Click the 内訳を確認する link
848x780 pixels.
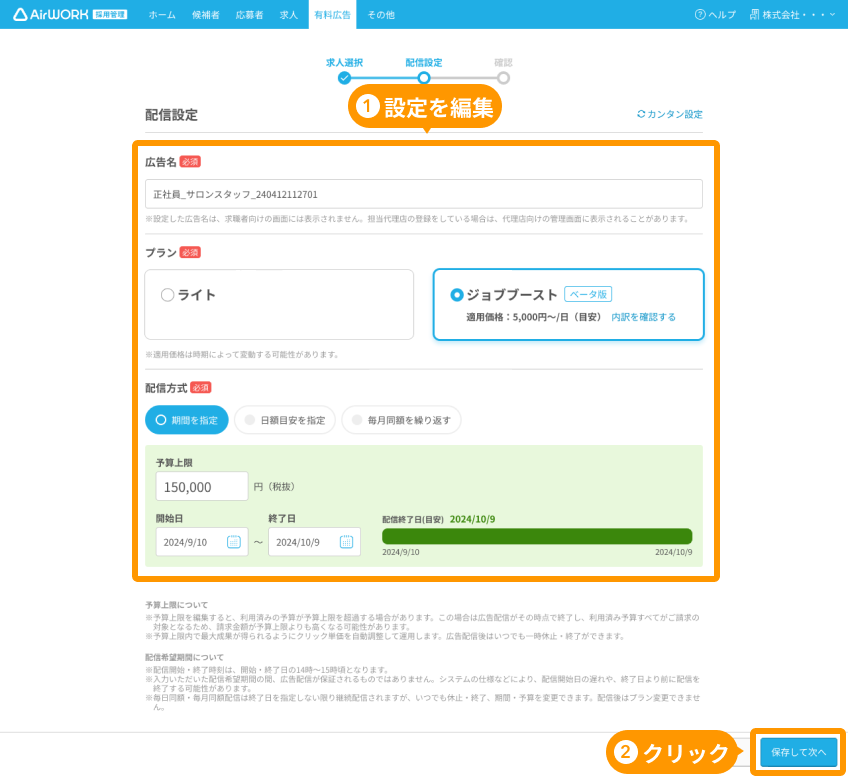pos(644,317)
